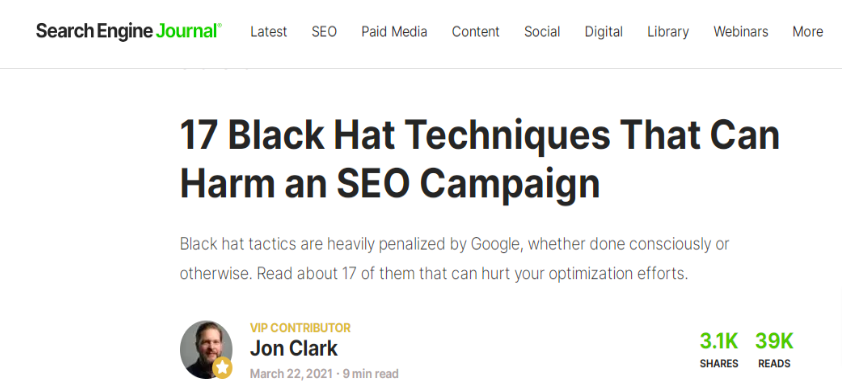Open the SEO navigation menu

[x=324, y=32]
